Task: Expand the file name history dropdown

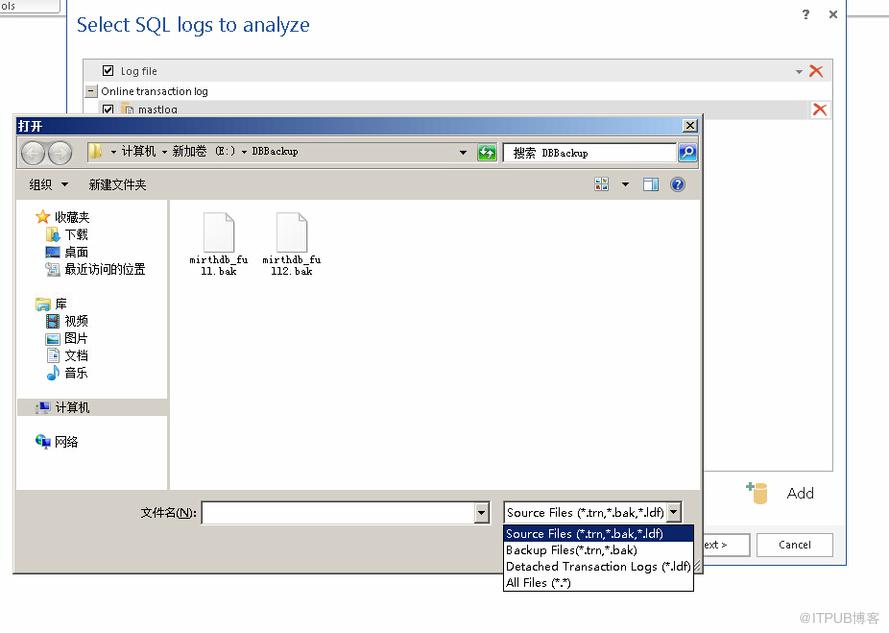Action: [481, 513]
